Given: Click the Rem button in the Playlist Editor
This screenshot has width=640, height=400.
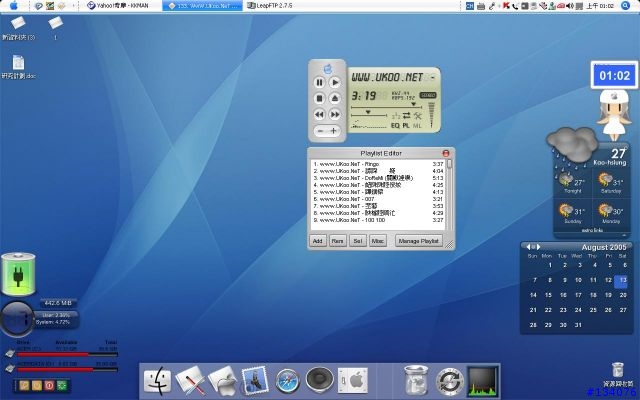Looking at the screenshot, I should 337,241.
